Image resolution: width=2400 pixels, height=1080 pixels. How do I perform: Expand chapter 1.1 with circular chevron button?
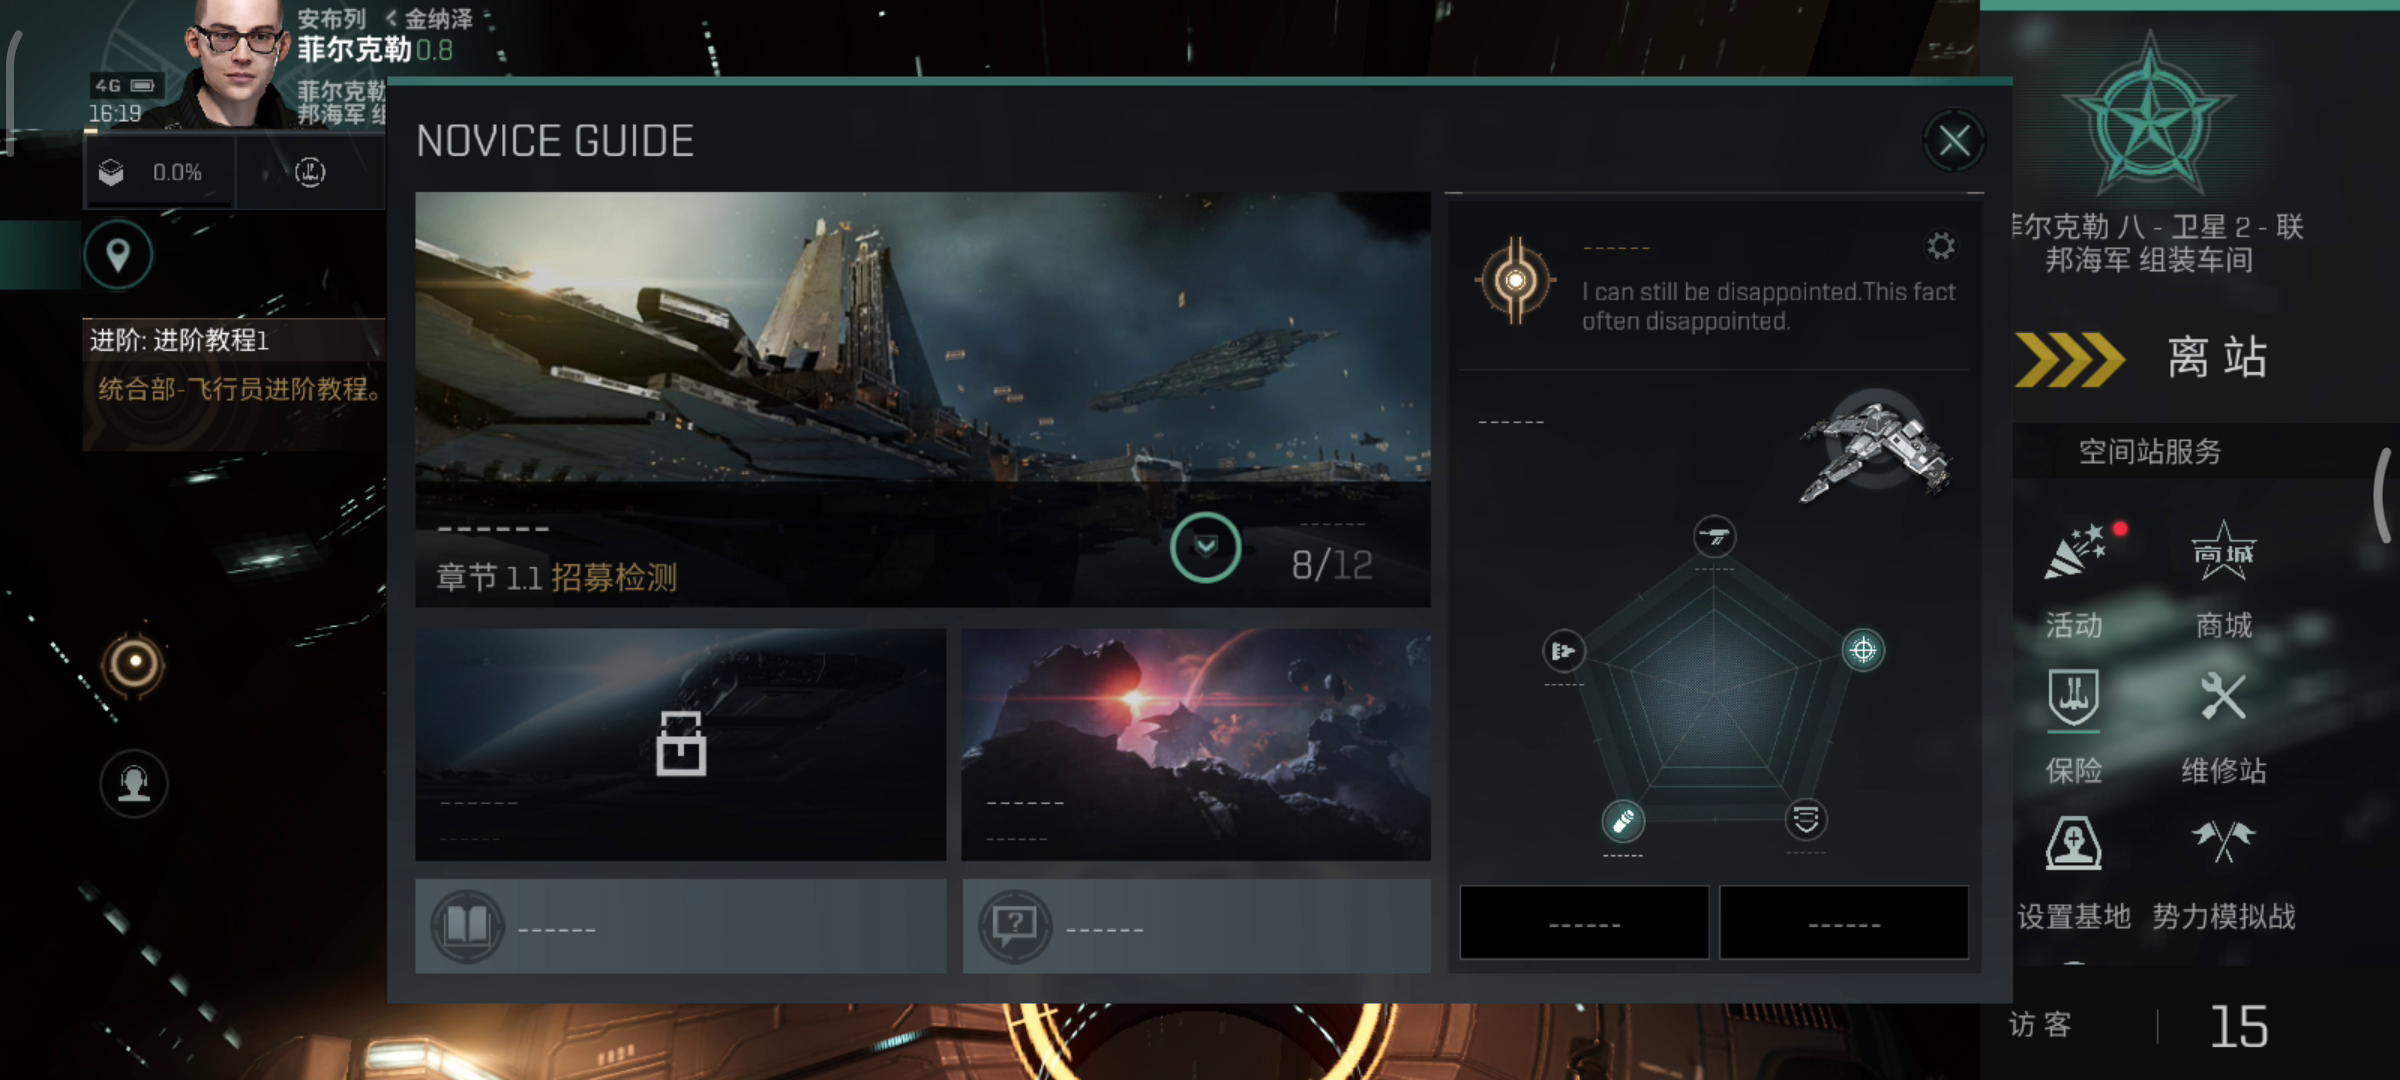(x=1205, y=547)
